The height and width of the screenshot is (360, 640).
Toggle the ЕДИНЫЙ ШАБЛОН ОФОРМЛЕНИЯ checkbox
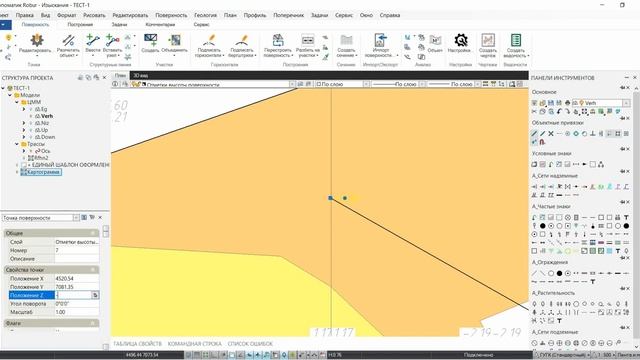click(24, 165)
